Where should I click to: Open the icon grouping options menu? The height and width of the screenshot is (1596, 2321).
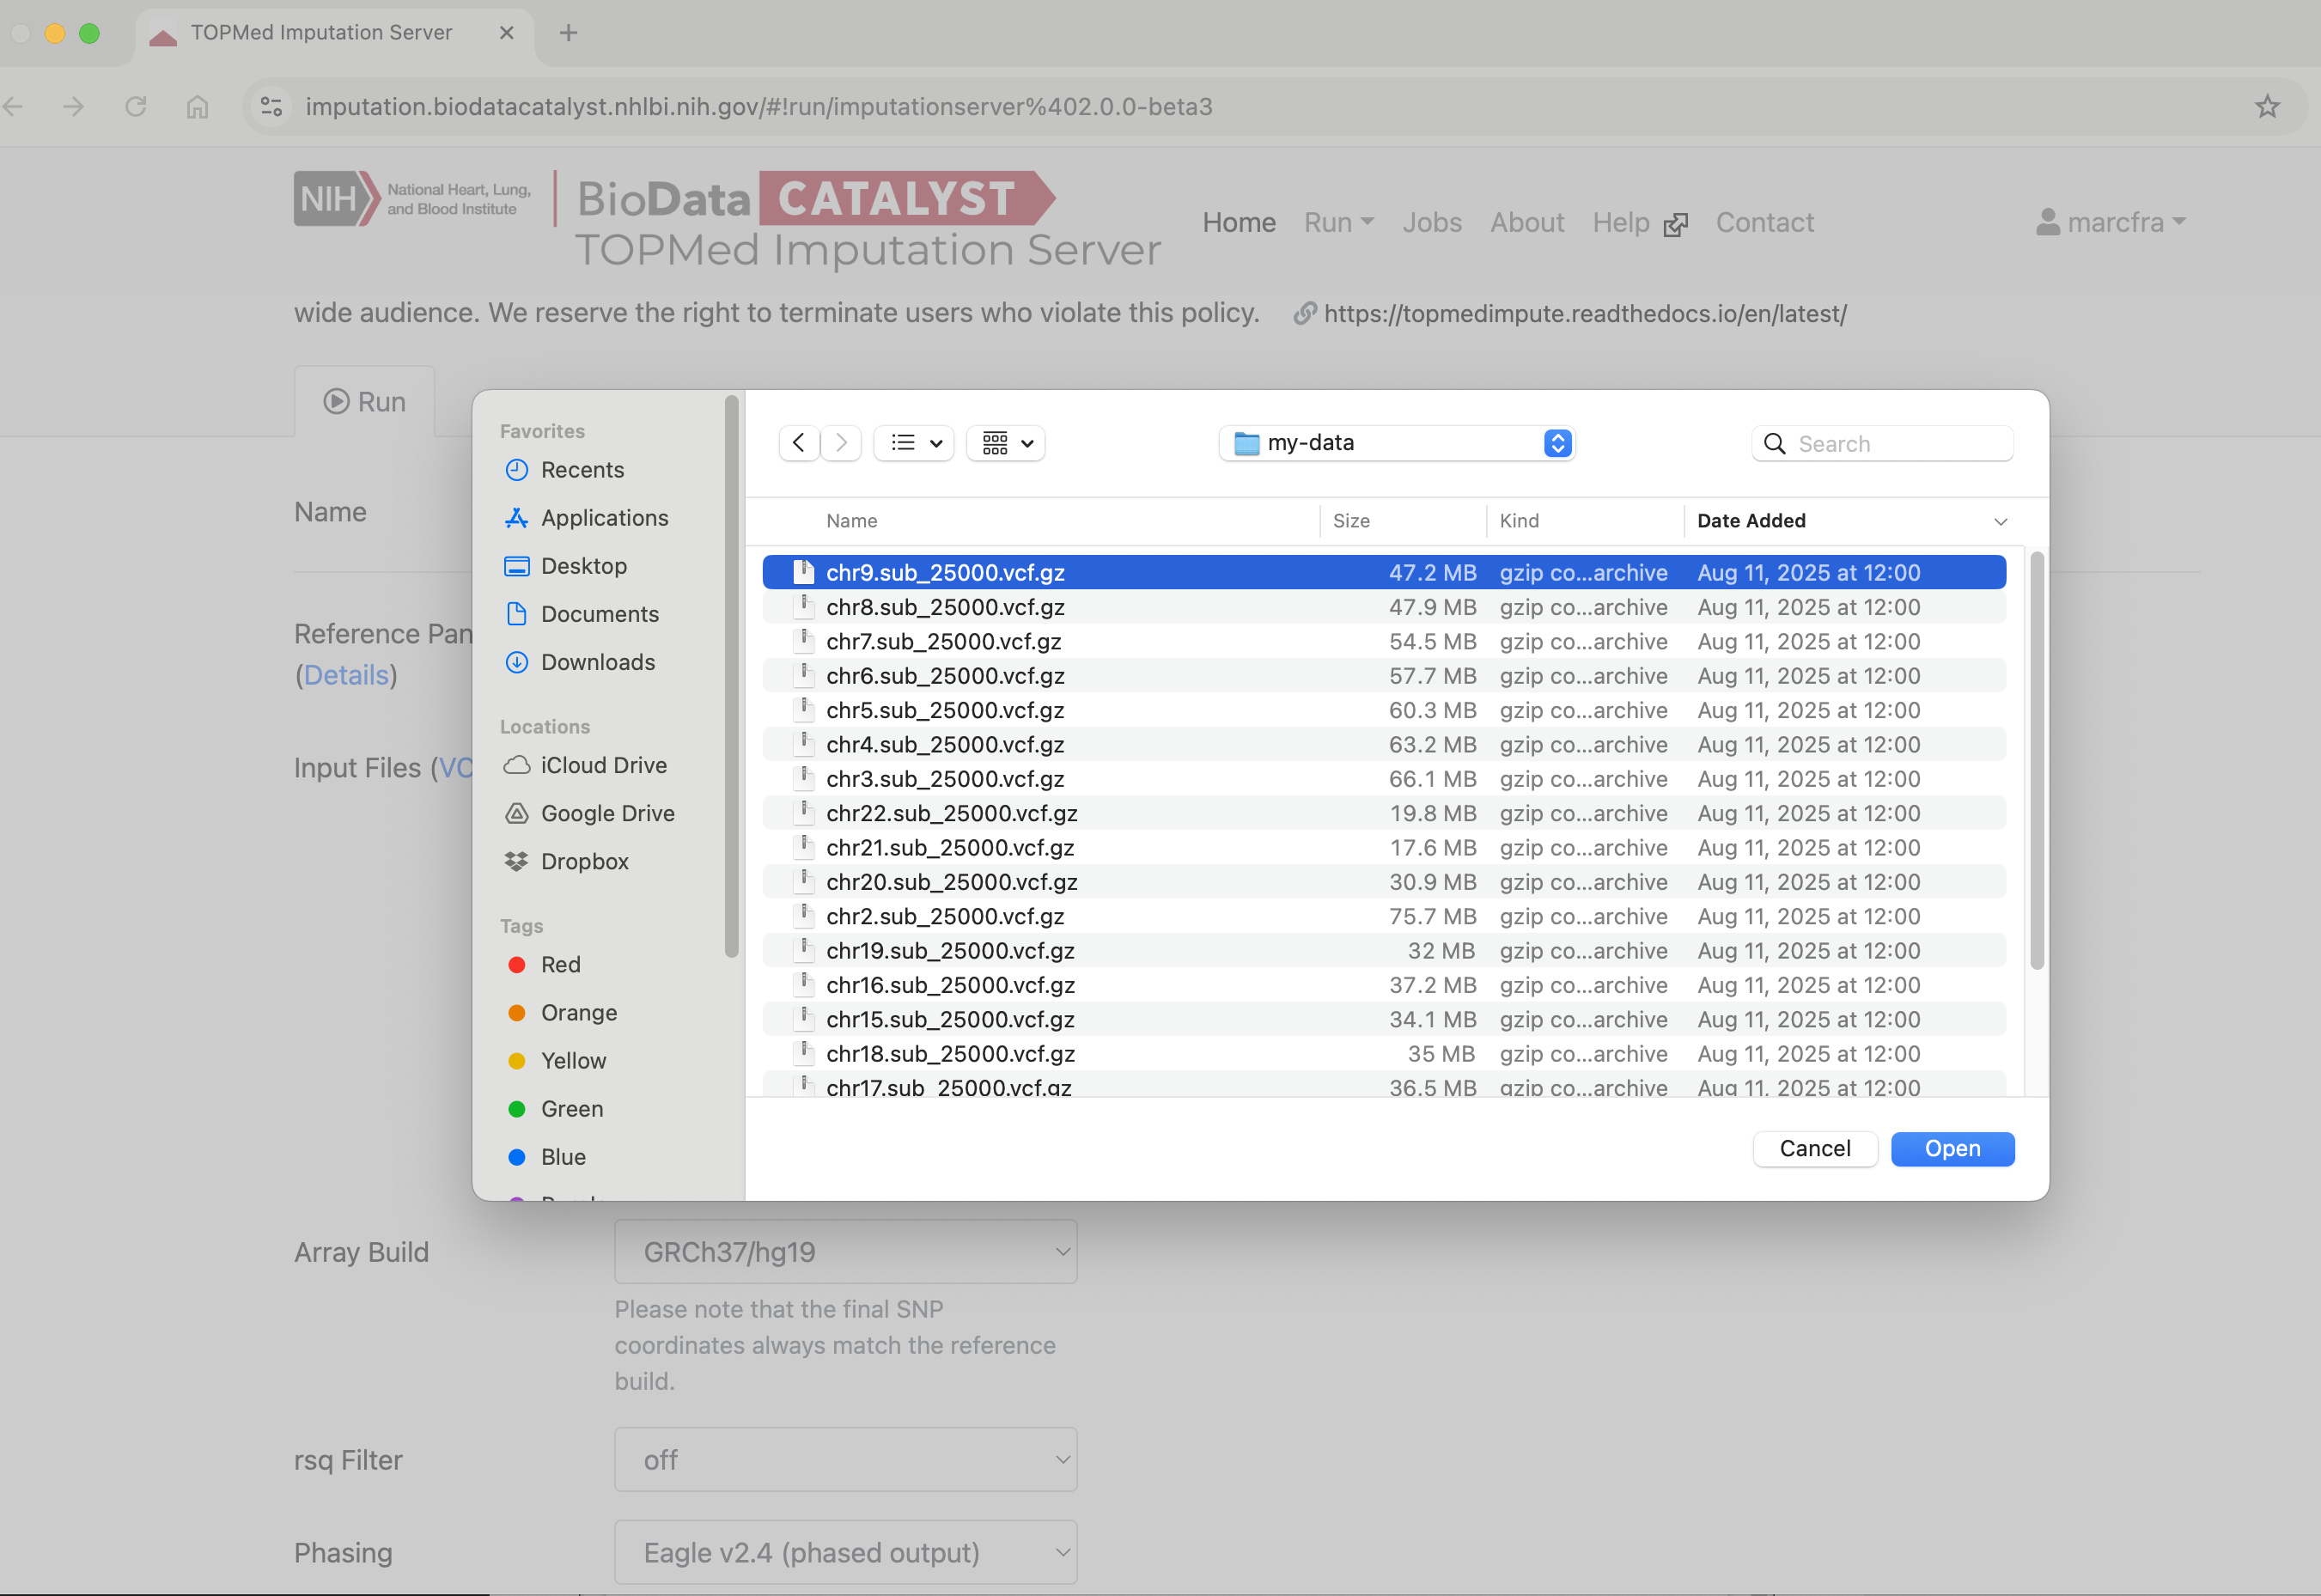click(1006, 443)
